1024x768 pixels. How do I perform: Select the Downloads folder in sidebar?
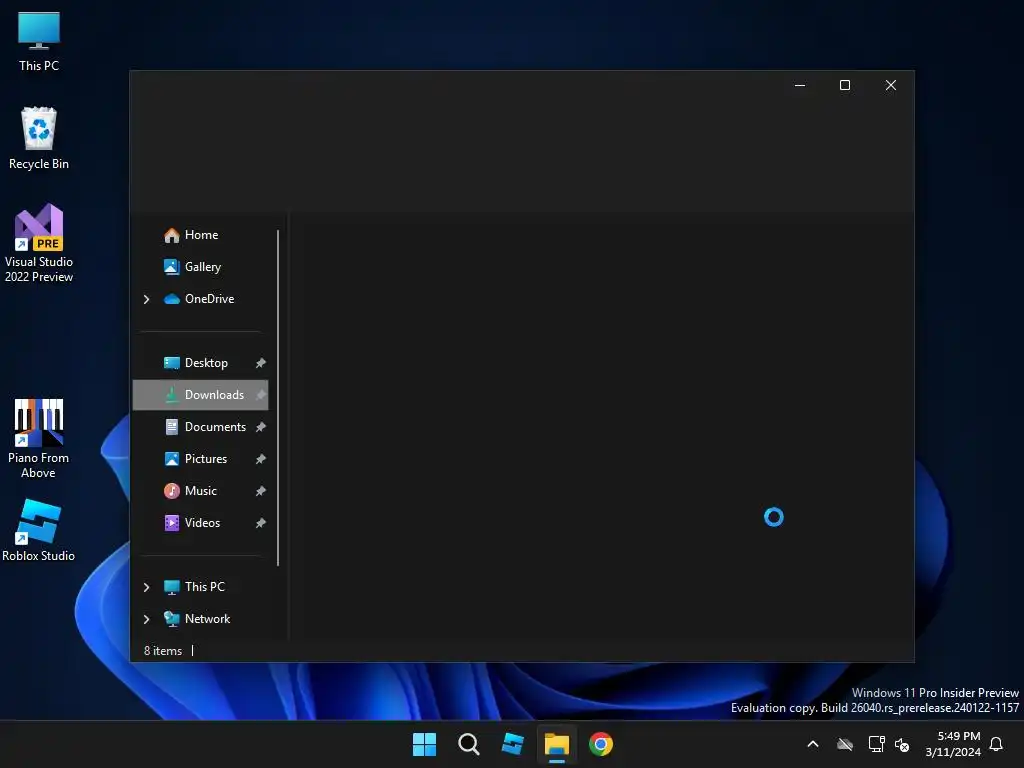point(200,394)
